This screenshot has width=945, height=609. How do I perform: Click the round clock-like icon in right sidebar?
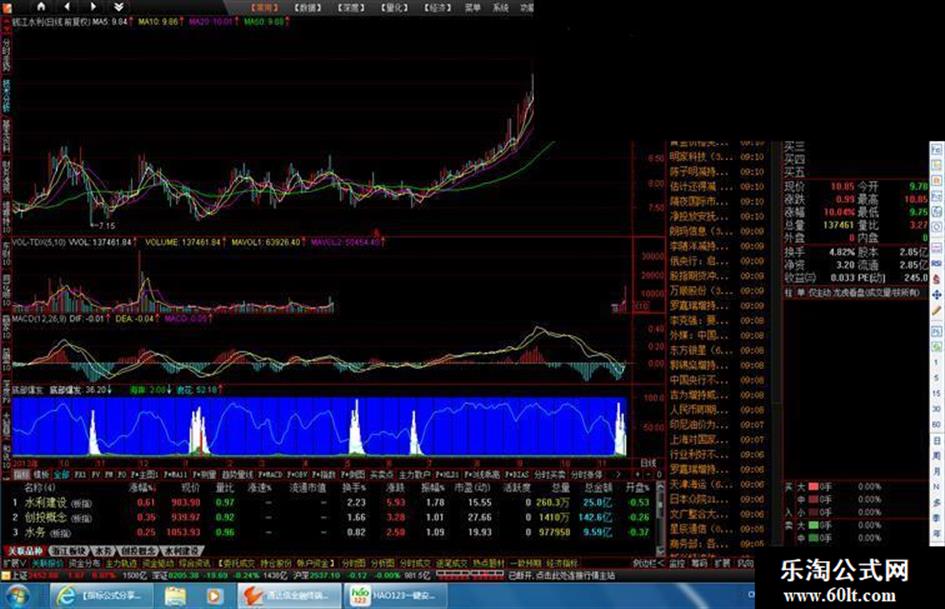point(937,227)
